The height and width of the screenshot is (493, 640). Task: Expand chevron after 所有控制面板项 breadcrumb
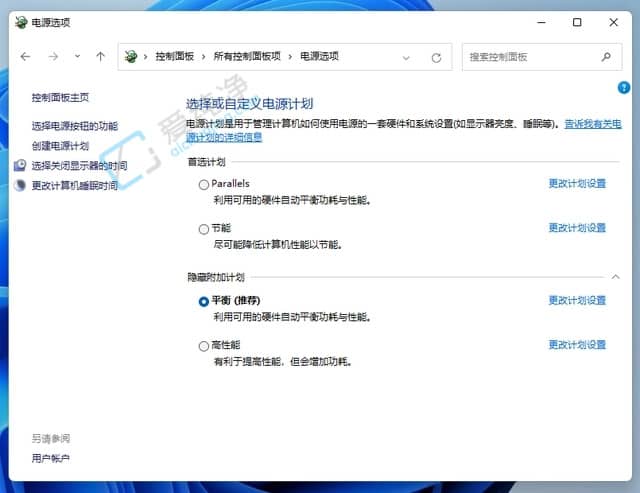click(290, 57)
